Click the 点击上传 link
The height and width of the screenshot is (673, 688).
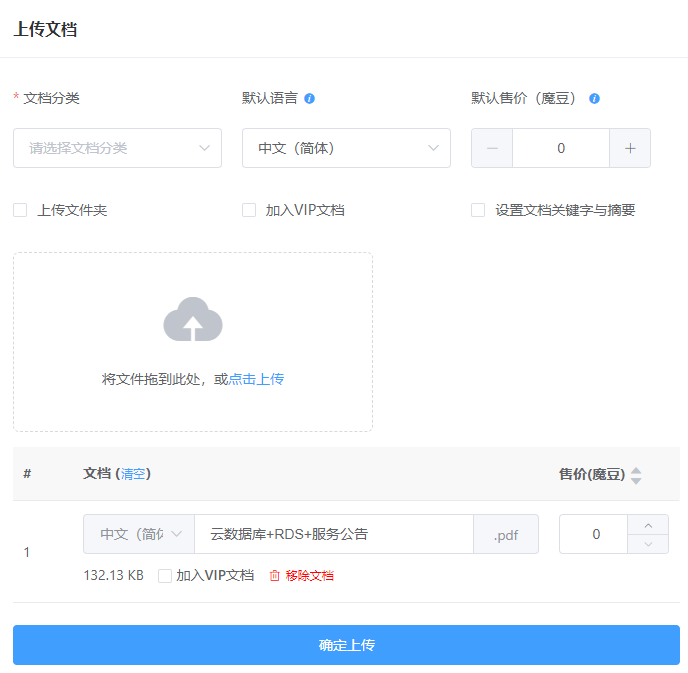click(x=257, y=379)
